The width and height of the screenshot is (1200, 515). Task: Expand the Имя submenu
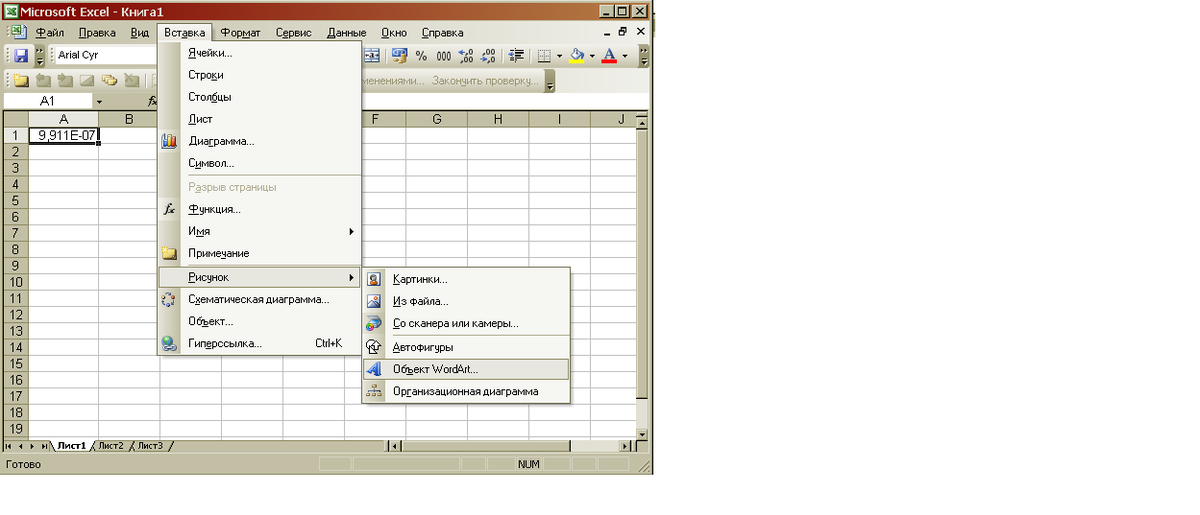point(259,231)
